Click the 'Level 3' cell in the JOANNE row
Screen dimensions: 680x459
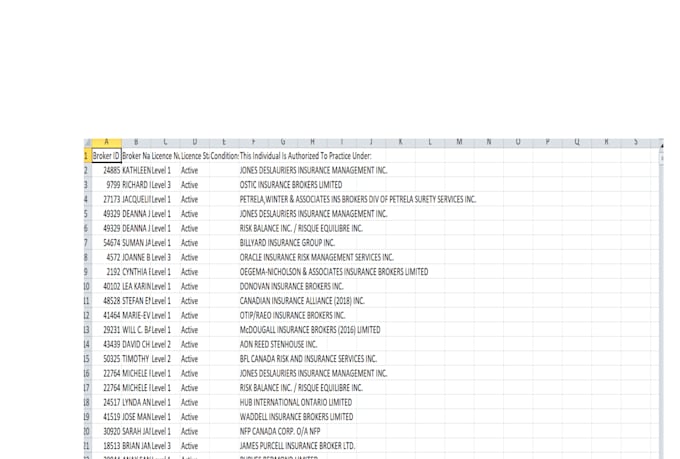[x=165, y=258]
